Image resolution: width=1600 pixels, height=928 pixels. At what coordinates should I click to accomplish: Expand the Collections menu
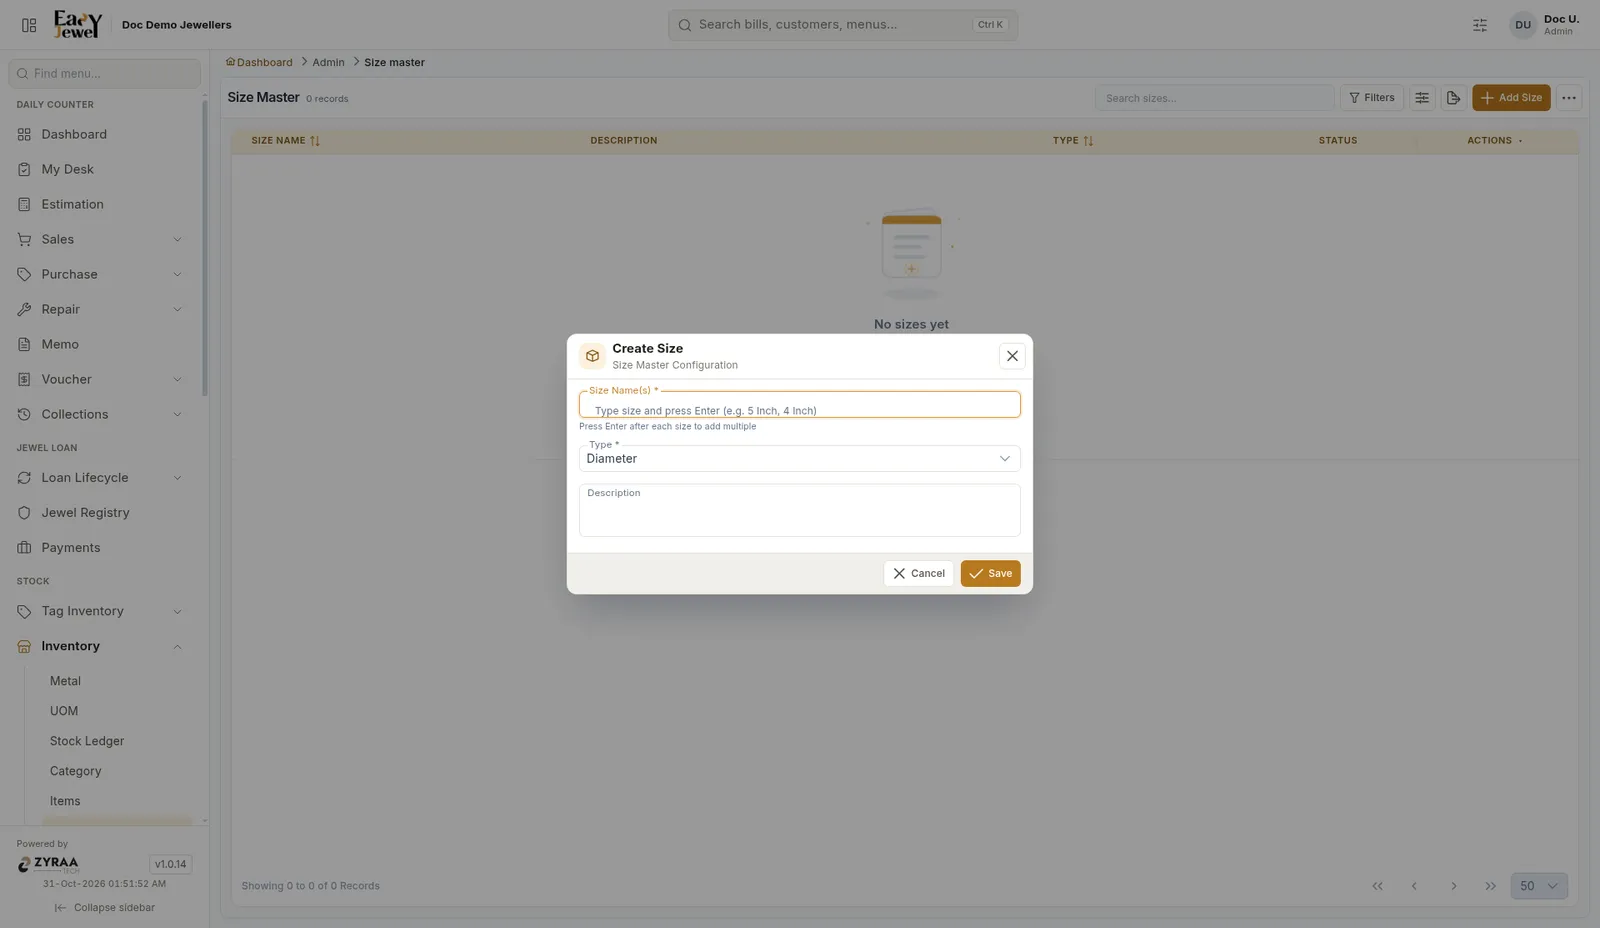coord(104,414)
